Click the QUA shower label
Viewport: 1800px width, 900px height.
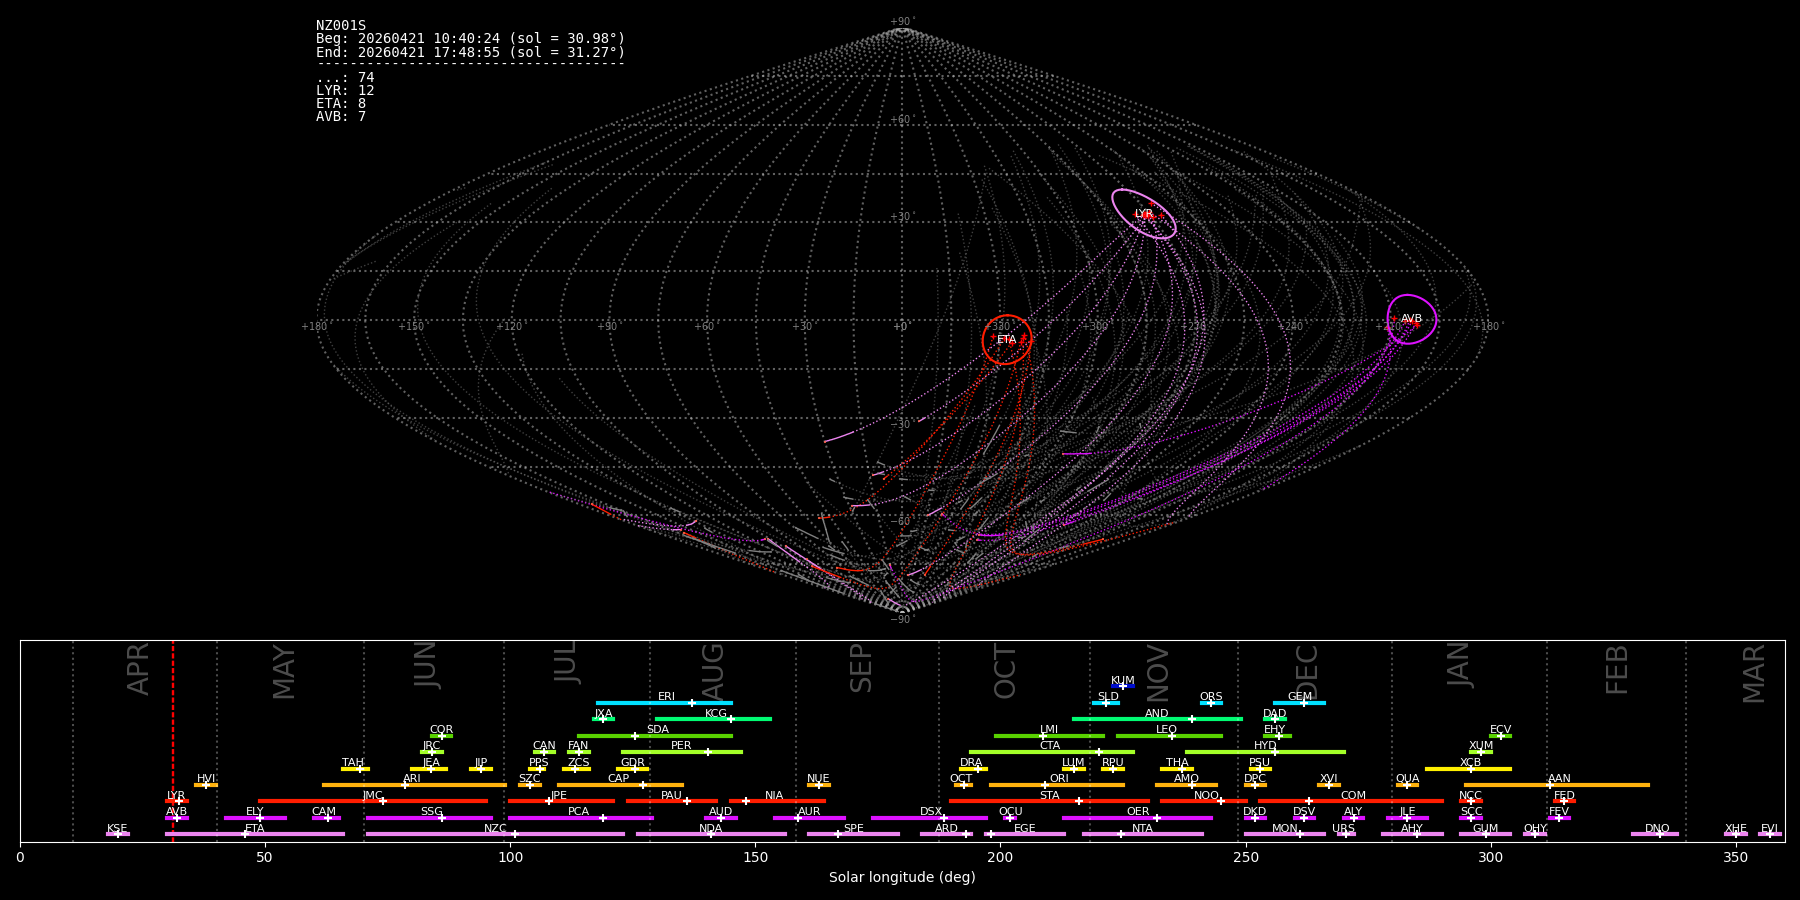(1408, 779)
